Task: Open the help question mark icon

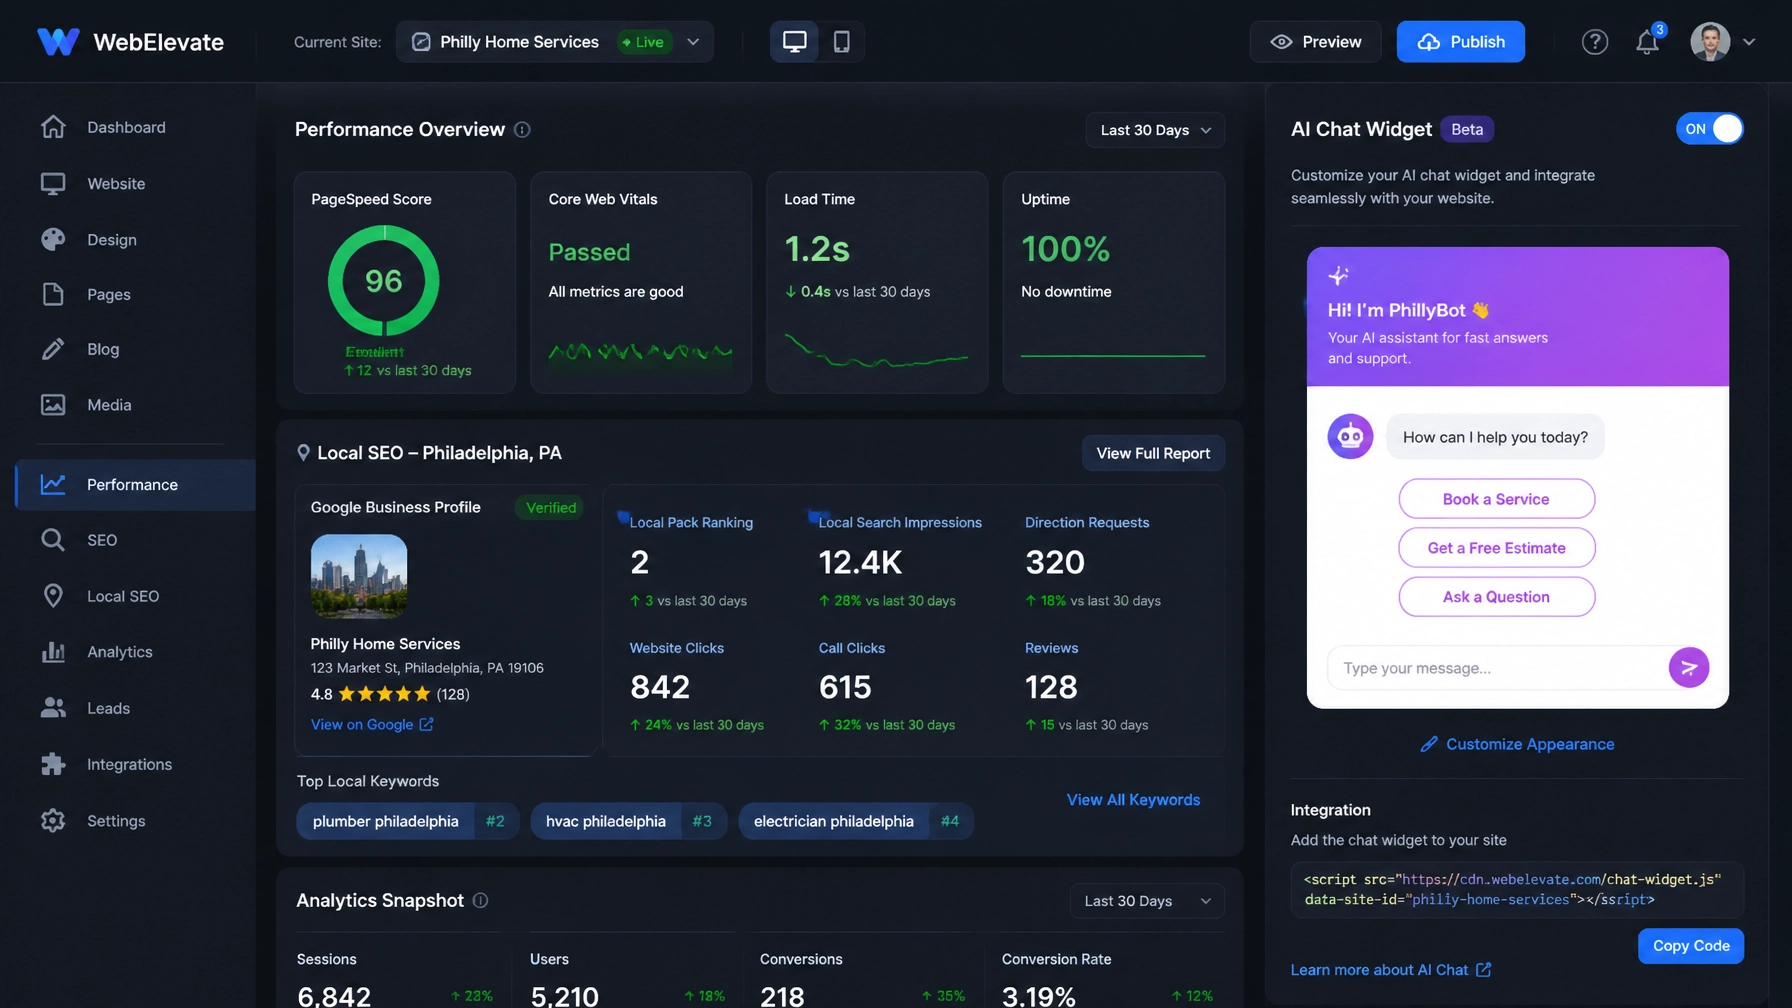Action: (x=1595, y=42)
